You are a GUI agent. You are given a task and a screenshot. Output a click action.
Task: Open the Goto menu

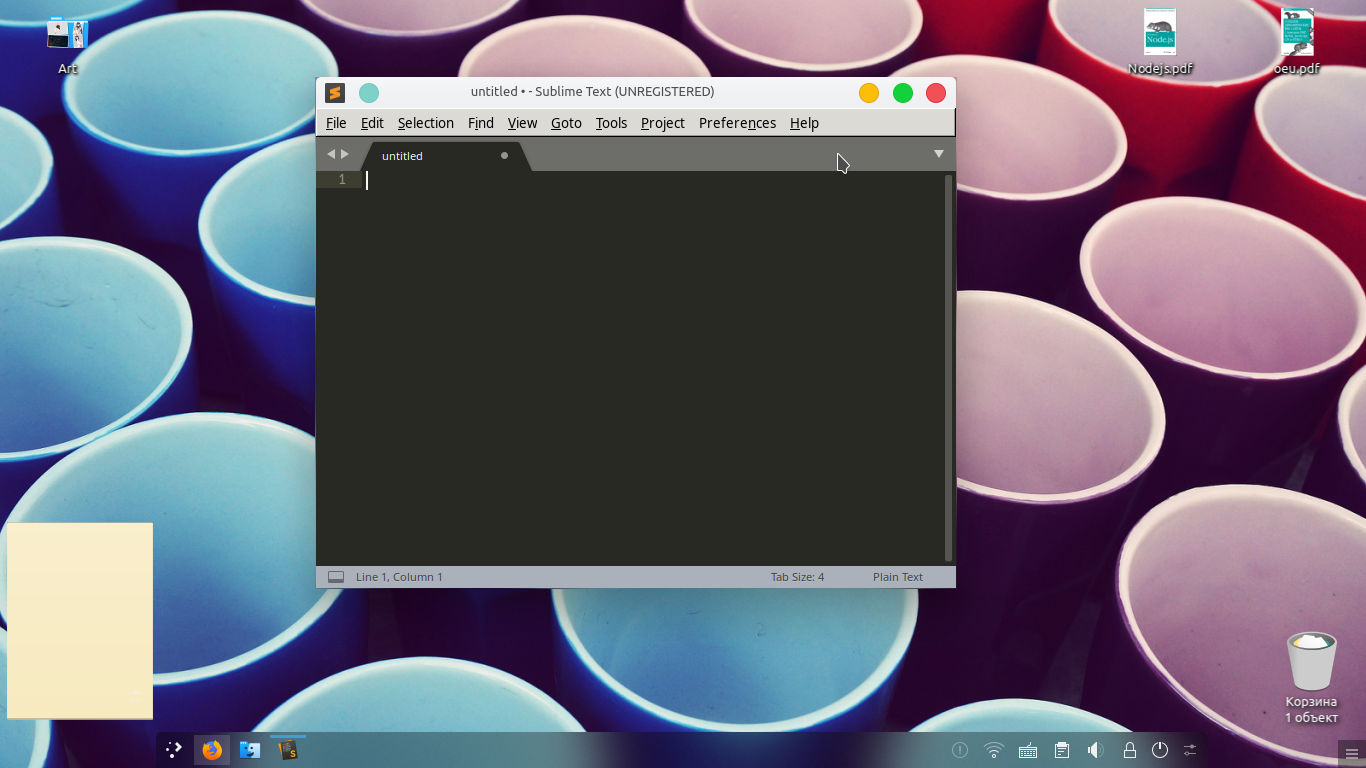[566, 123]
